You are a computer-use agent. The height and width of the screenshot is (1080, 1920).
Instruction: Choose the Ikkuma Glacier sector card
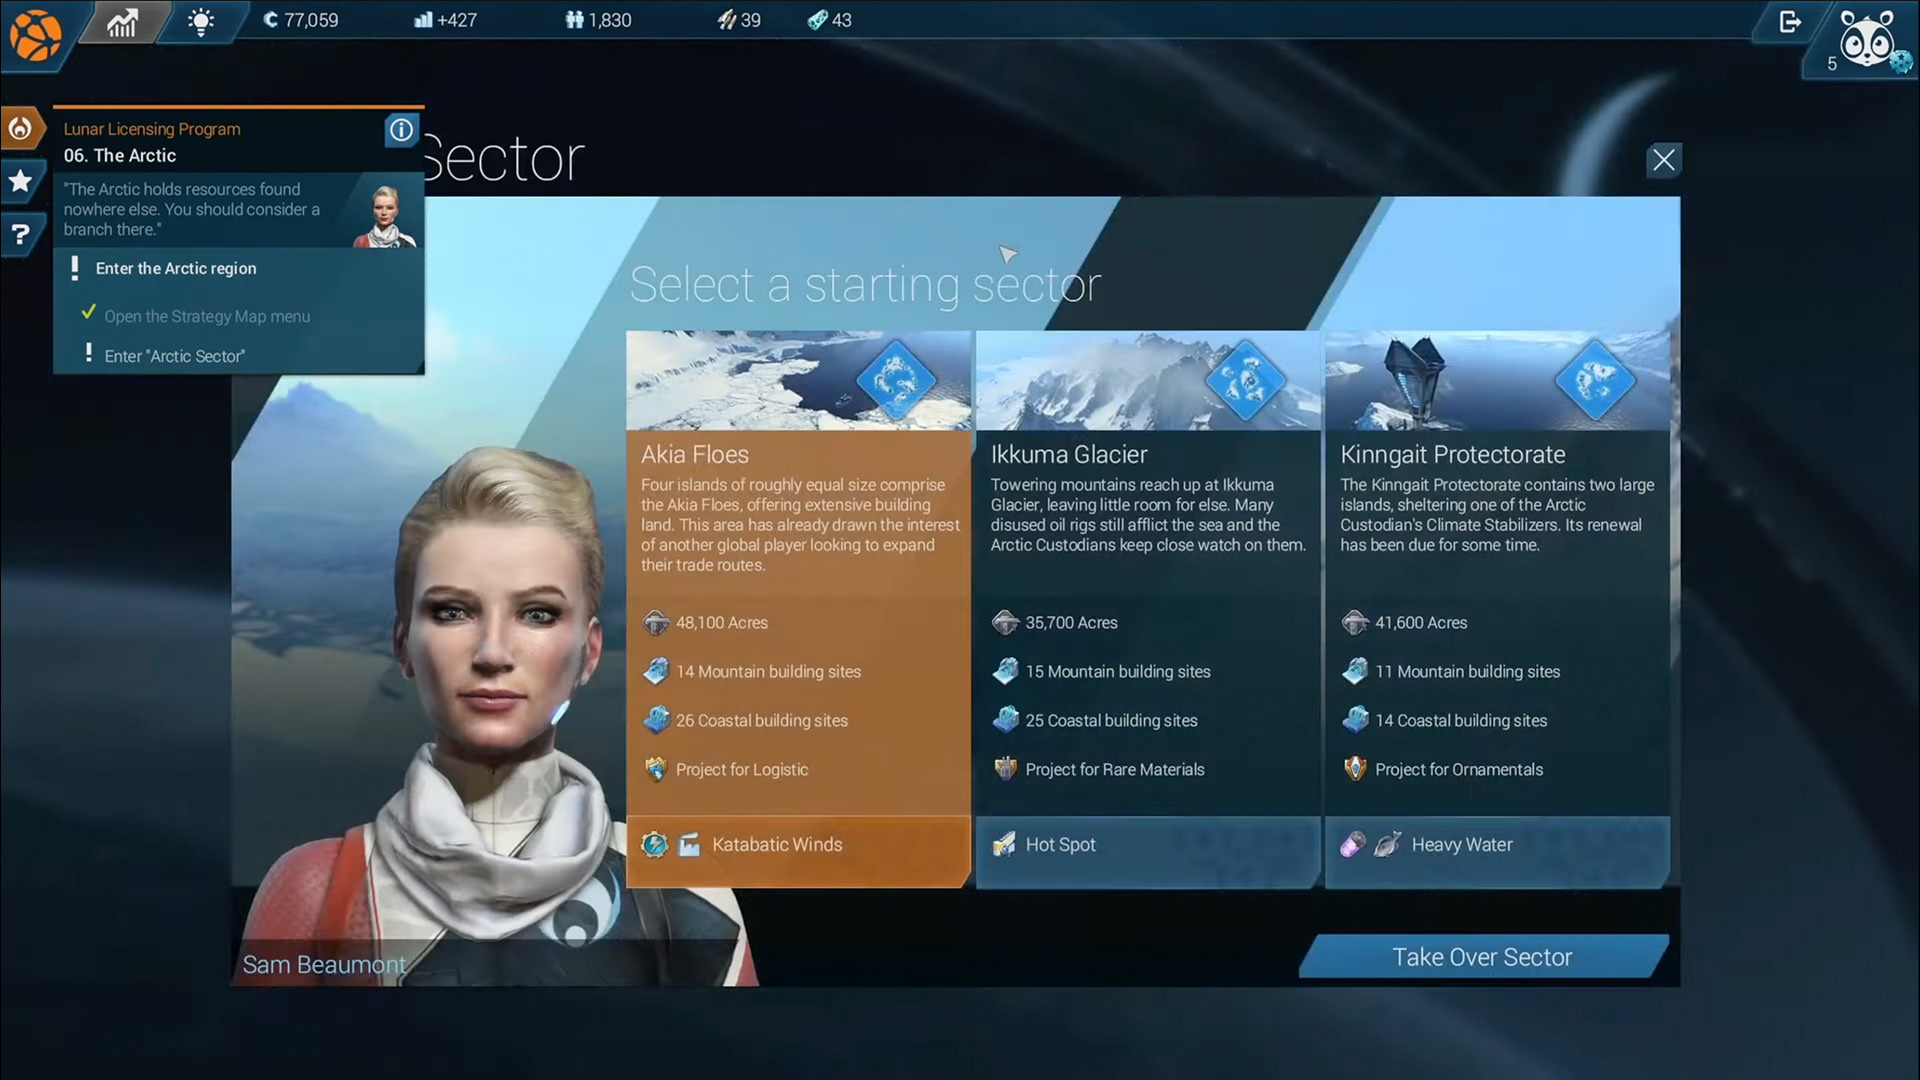click(x=1148, y=608)
